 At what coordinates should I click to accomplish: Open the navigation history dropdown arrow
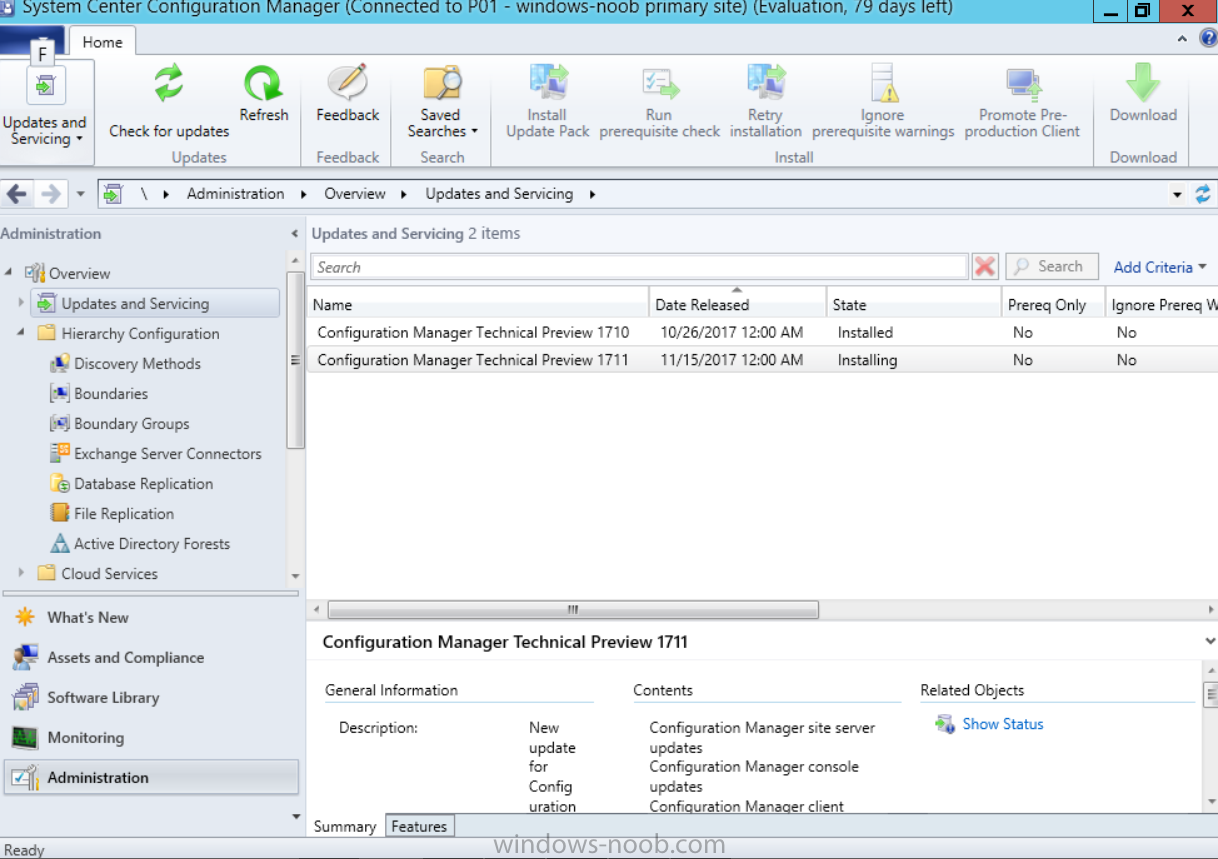click(81, 194)
